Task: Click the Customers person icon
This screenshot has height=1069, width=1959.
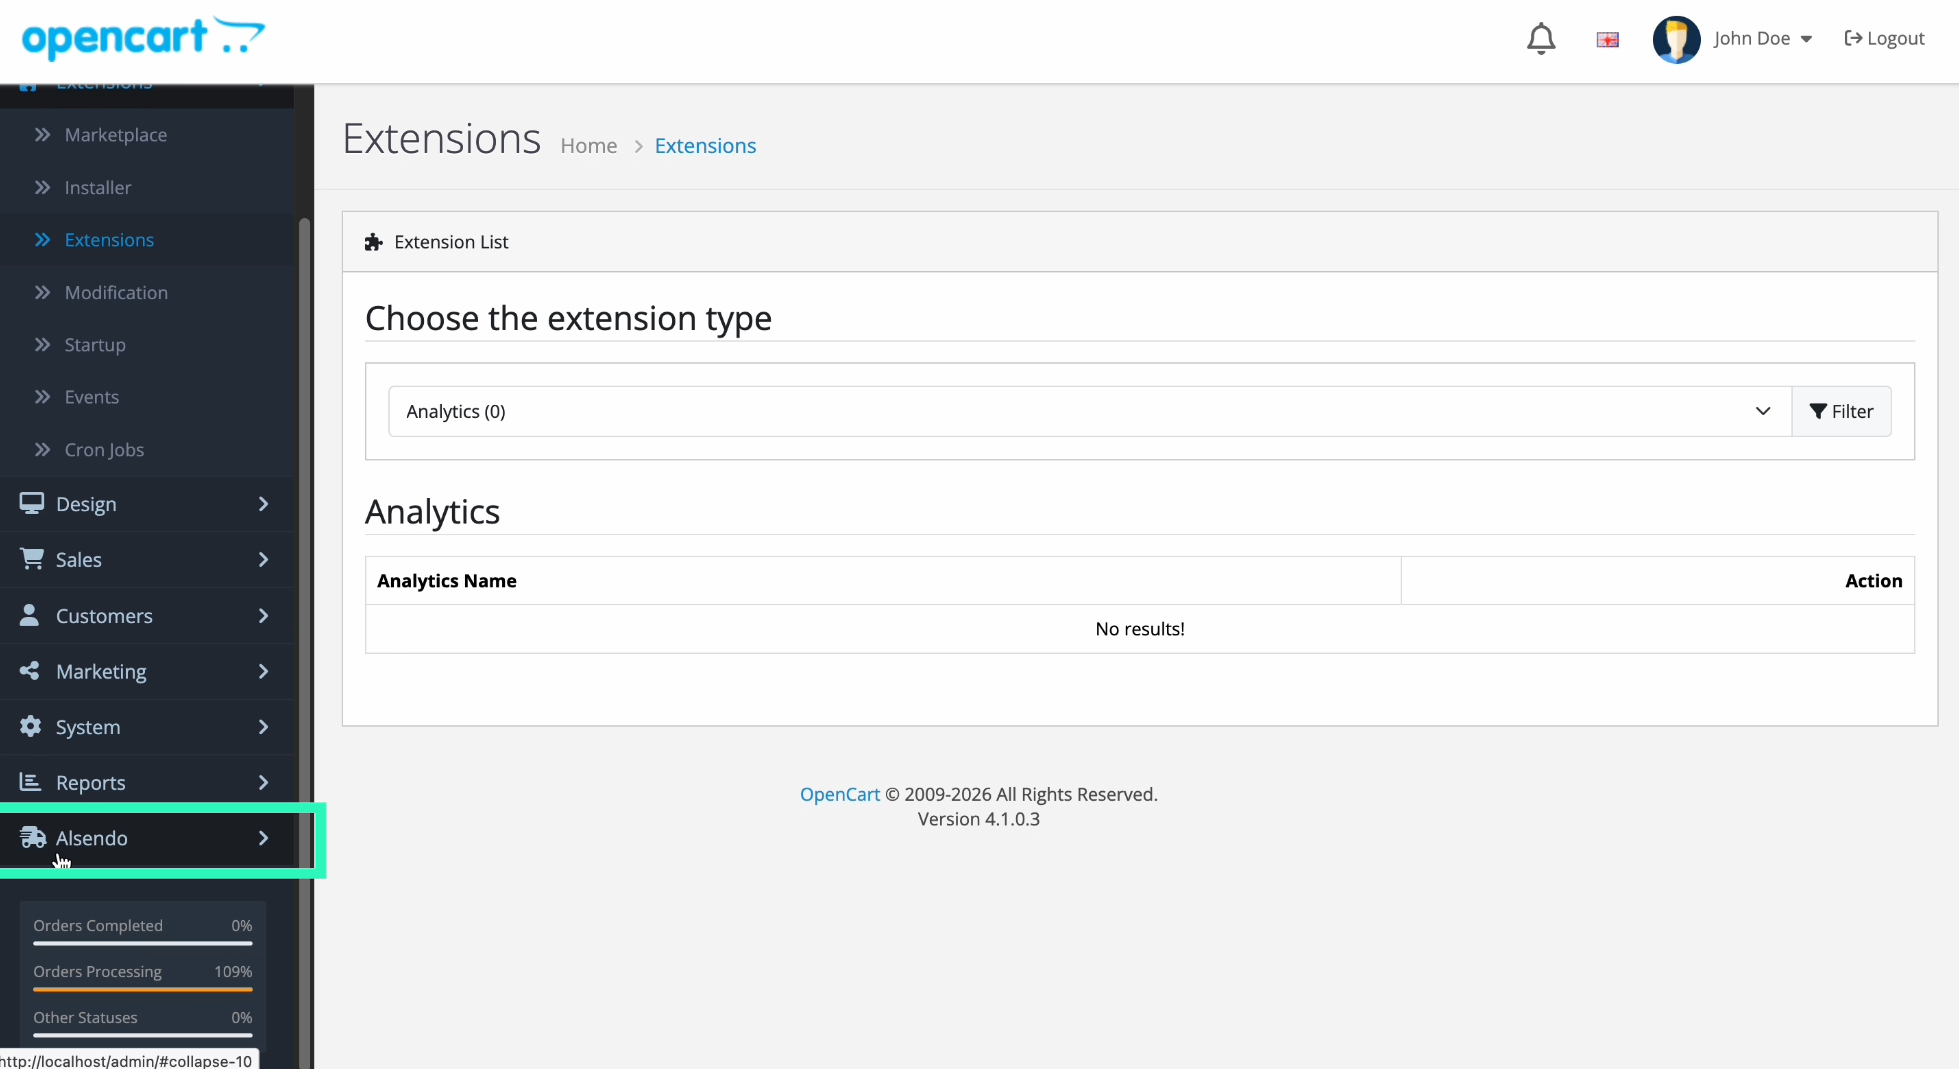Action: click(x=30, y=615)
